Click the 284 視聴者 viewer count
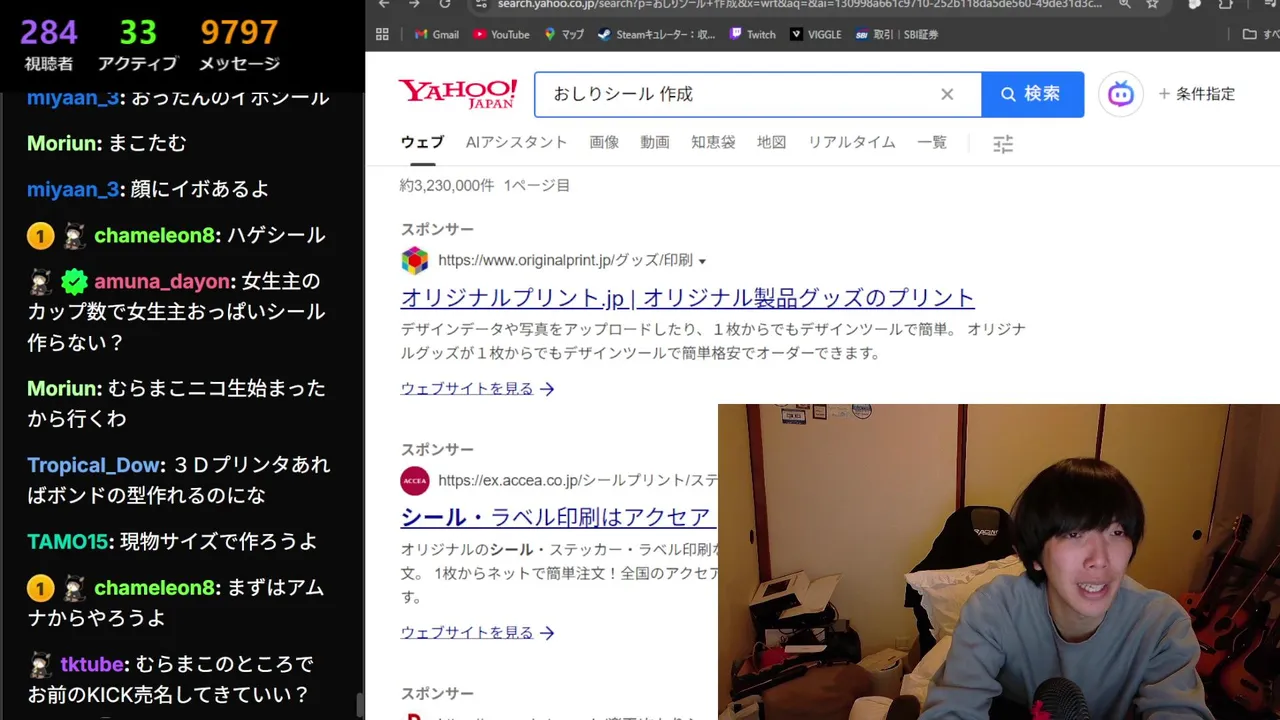Viewport: 1280px width, 720px height. point(49,45)
